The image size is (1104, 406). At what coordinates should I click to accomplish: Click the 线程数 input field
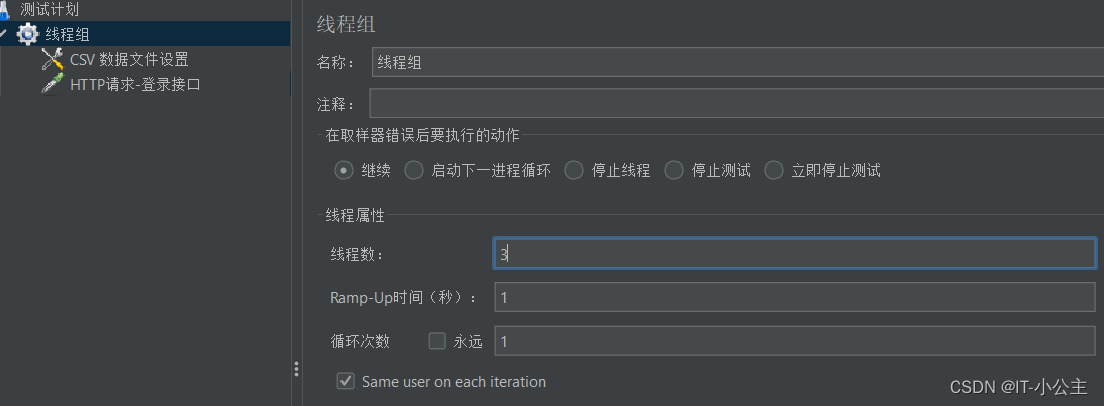coord(795,254)
